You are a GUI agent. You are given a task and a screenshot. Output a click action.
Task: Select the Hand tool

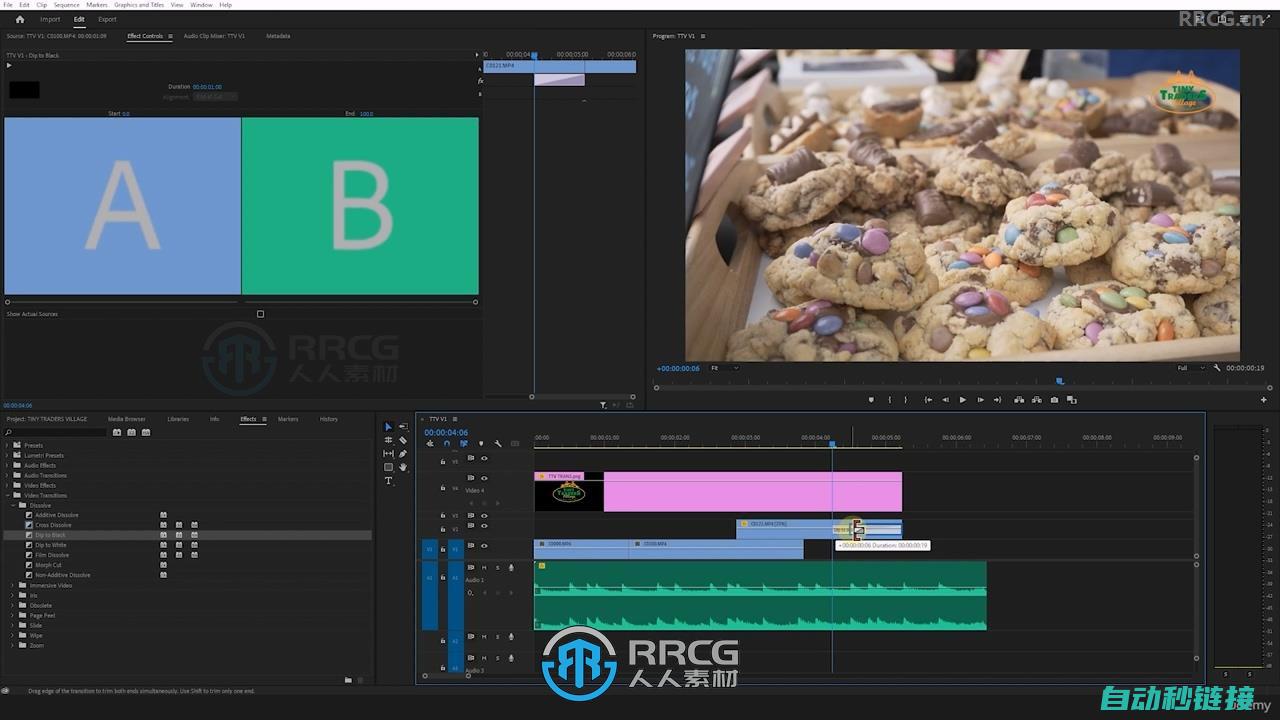(x=403, y=467)
